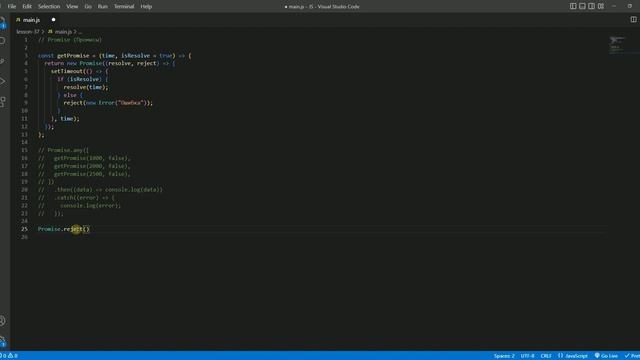This screenshot has height=360, width=640.
Task: Split the editor to the right
Action: point(633,20)
